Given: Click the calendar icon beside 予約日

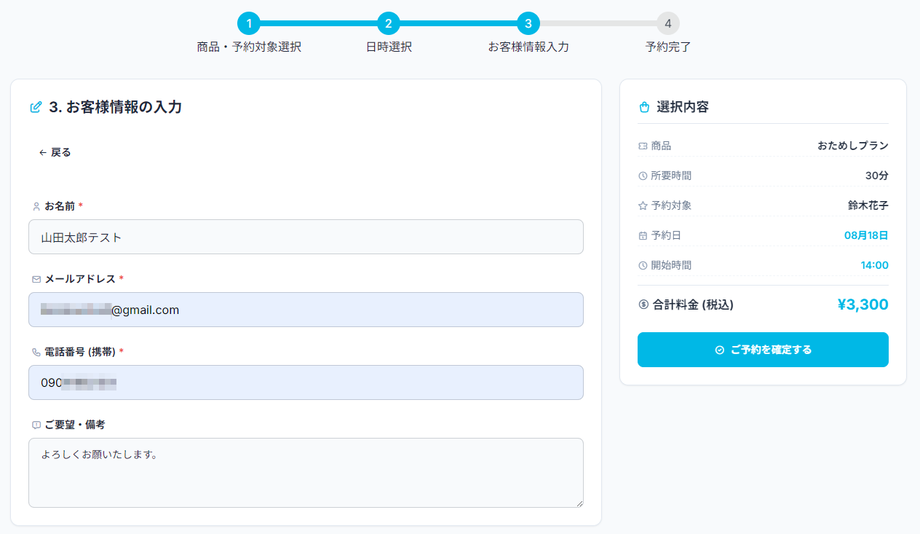Looking at the screenshot, I should pyautogui.click(x=642, y=236).
